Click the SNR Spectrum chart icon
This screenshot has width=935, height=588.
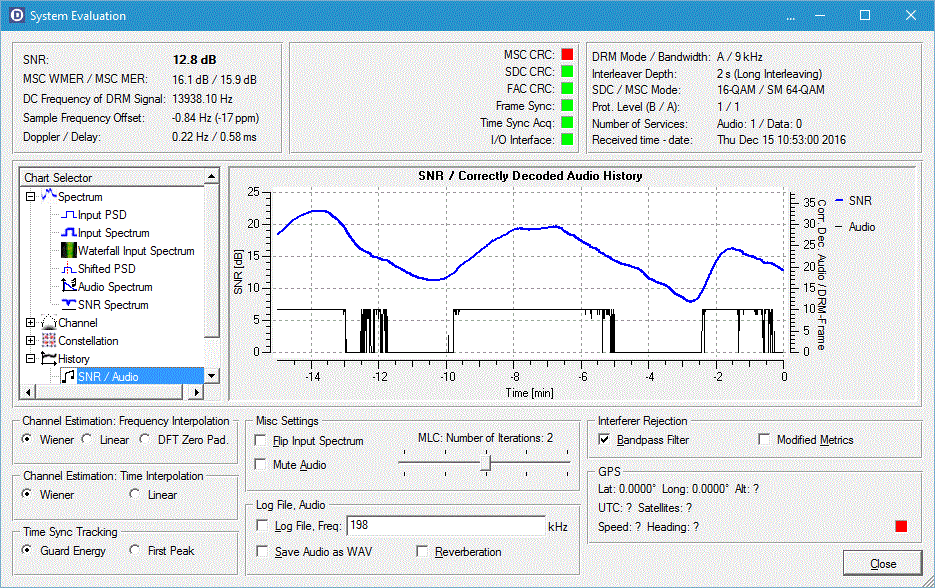point(69,304)
